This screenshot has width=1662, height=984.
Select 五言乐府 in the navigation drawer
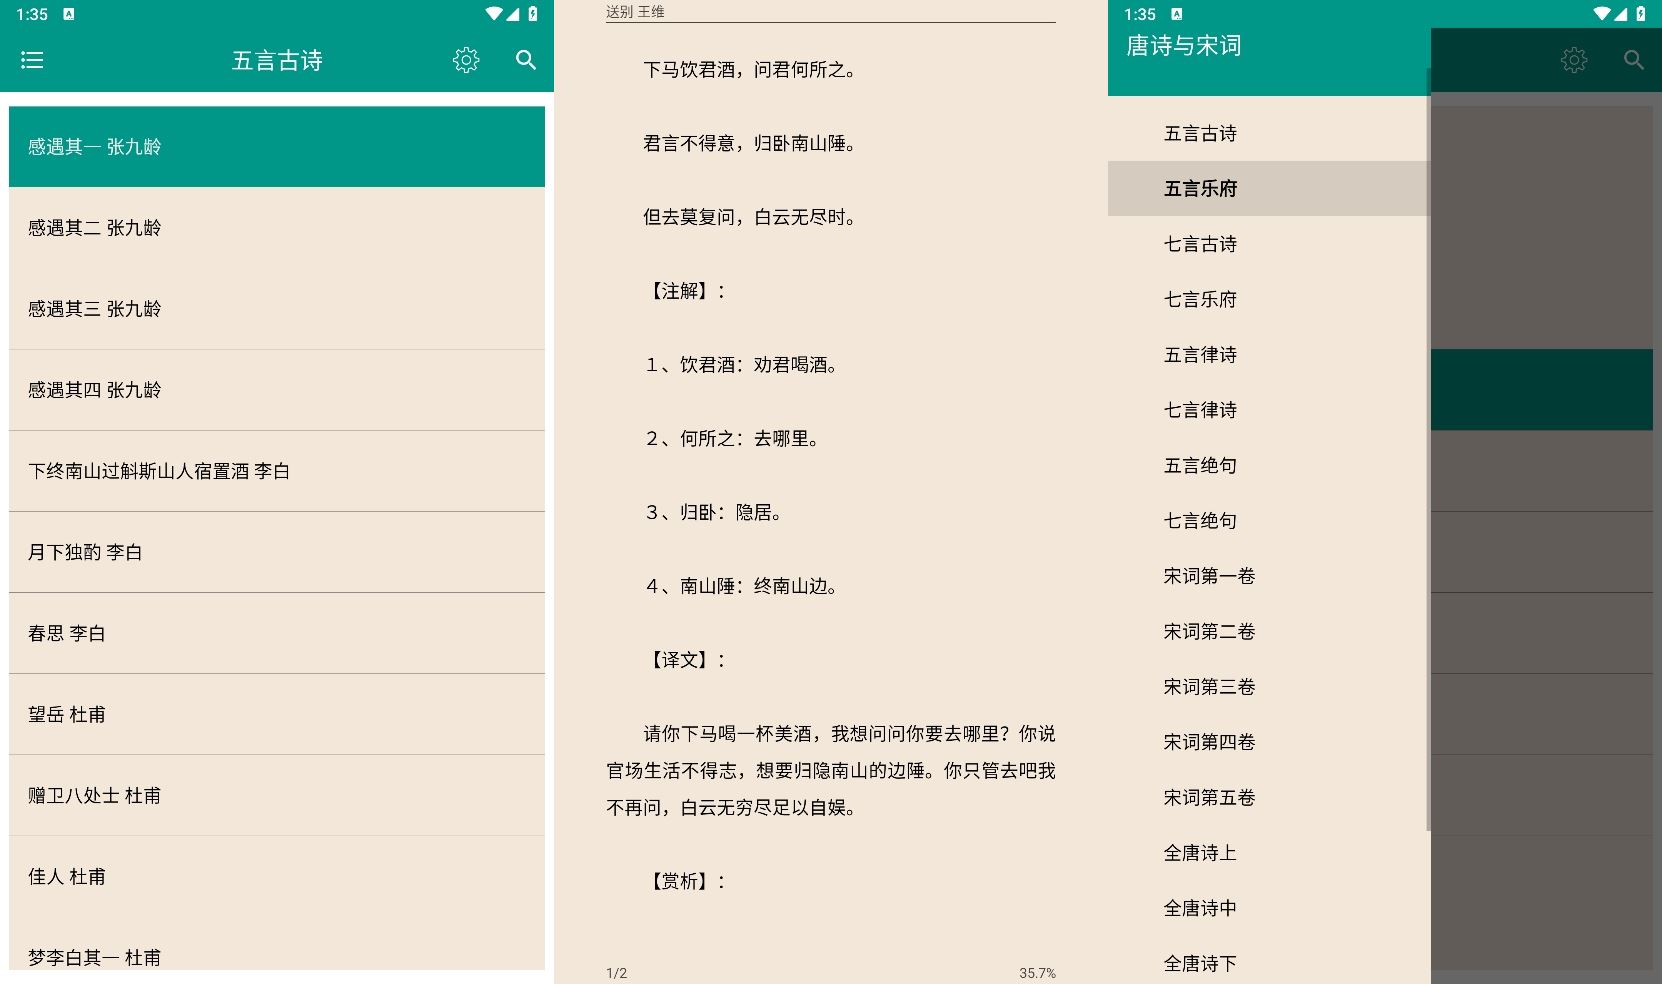[x=1200, y=188]
